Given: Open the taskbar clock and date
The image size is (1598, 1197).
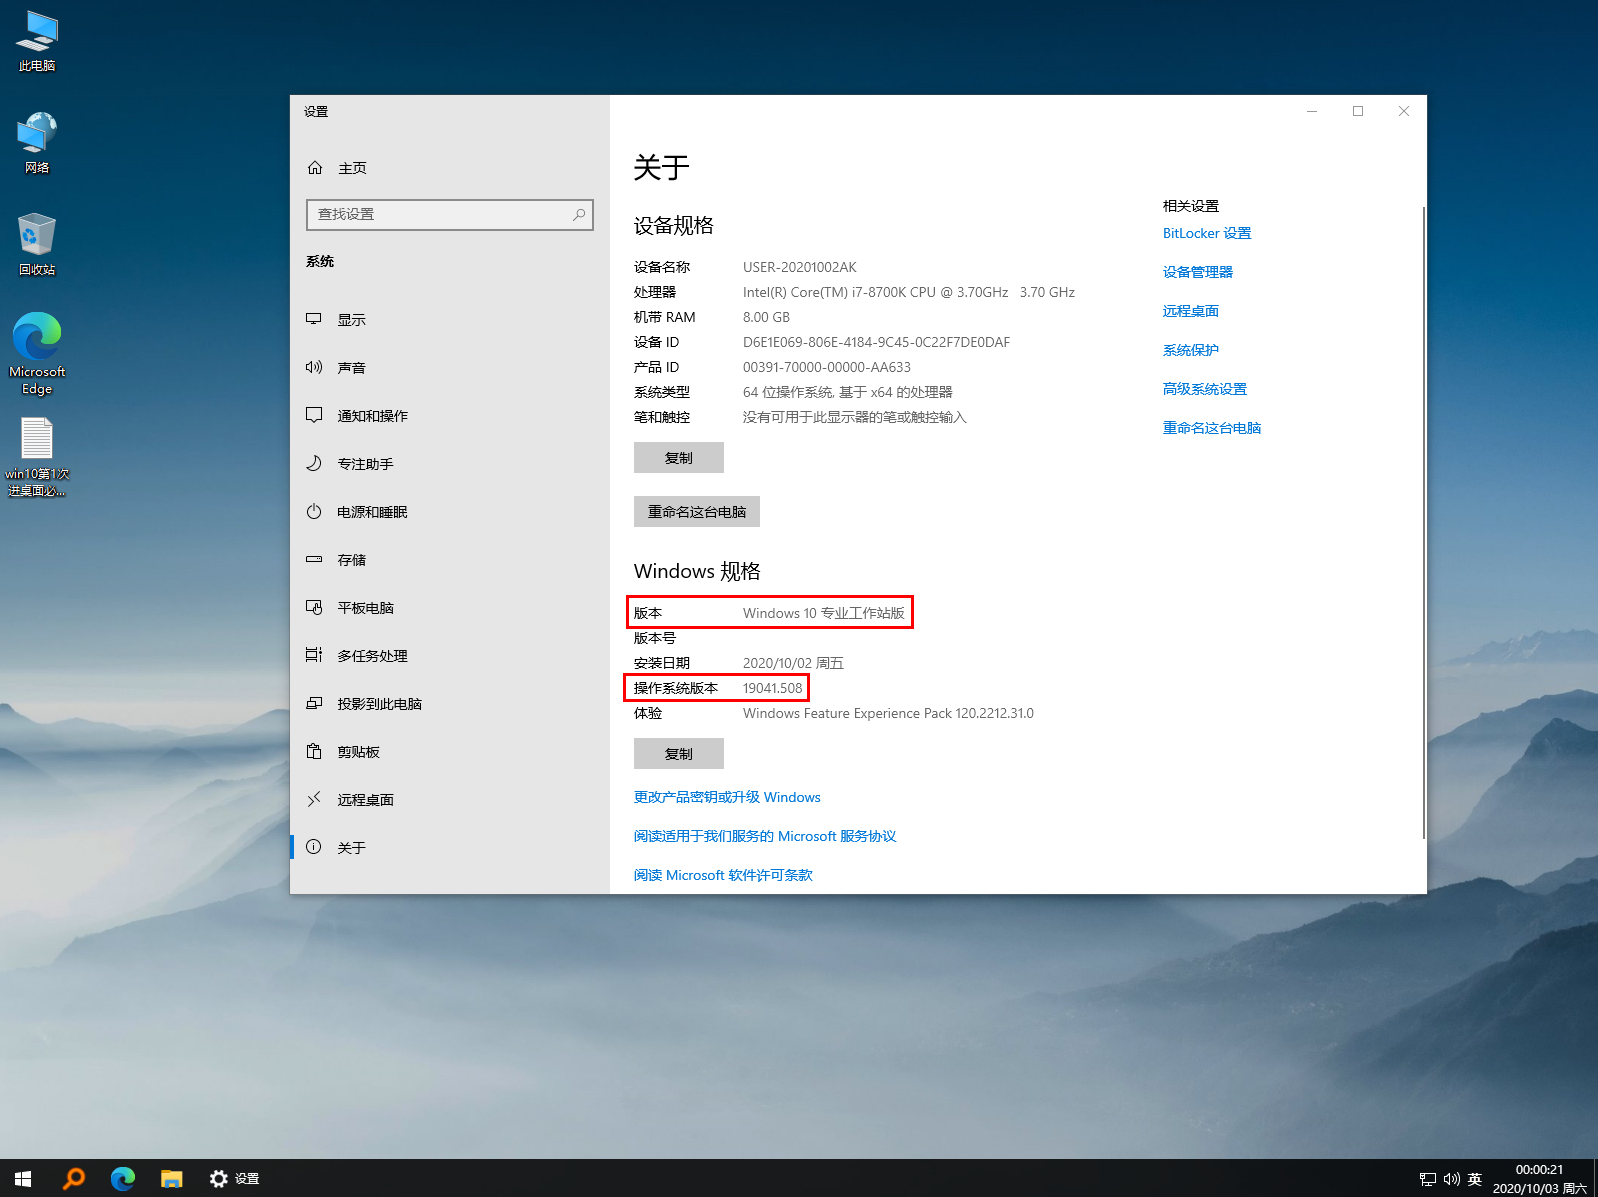Looking at the screenshot, I should point(1539,1178).
